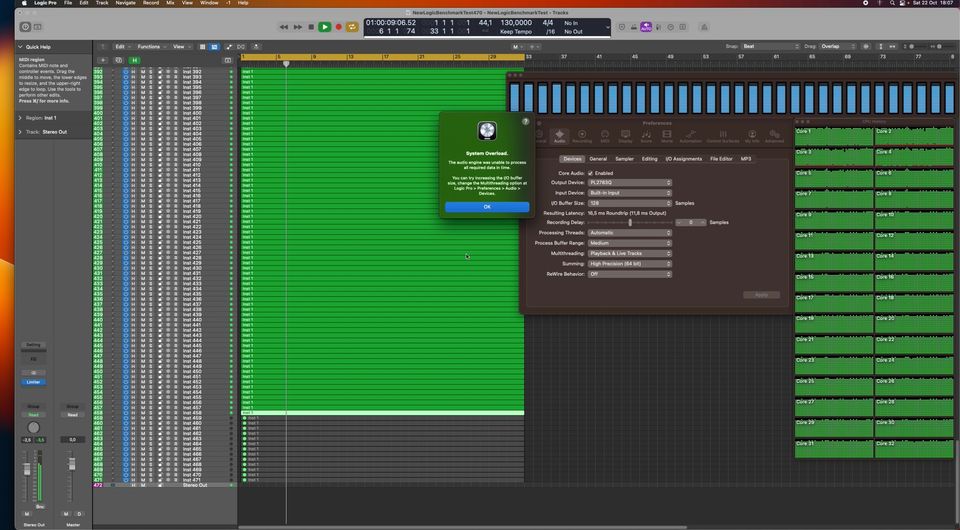Open the Audio pane in Preferences toolbar

click(x=560, y=136)
